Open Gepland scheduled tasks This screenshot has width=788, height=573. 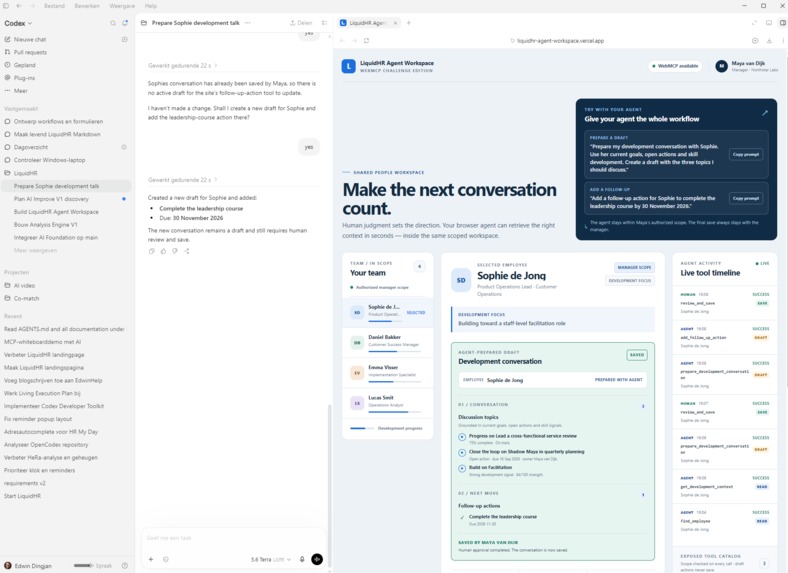25,65
